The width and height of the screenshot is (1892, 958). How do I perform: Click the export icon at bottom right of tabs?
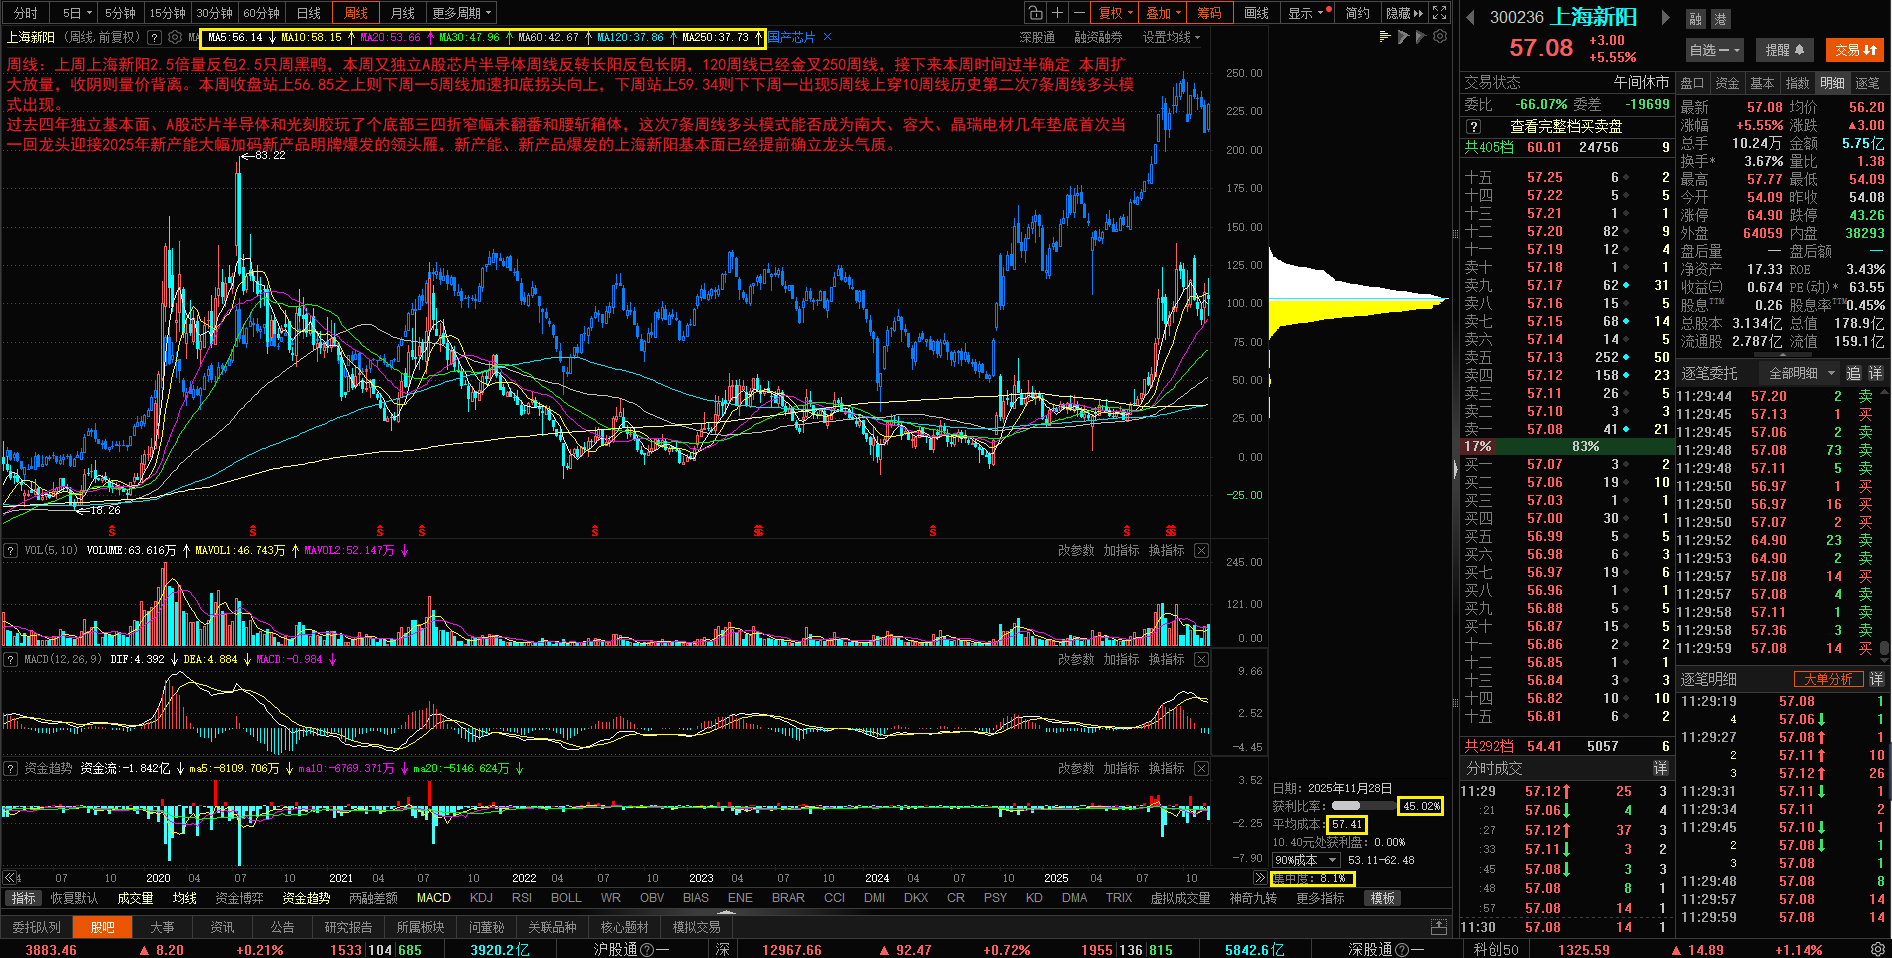1439,927
